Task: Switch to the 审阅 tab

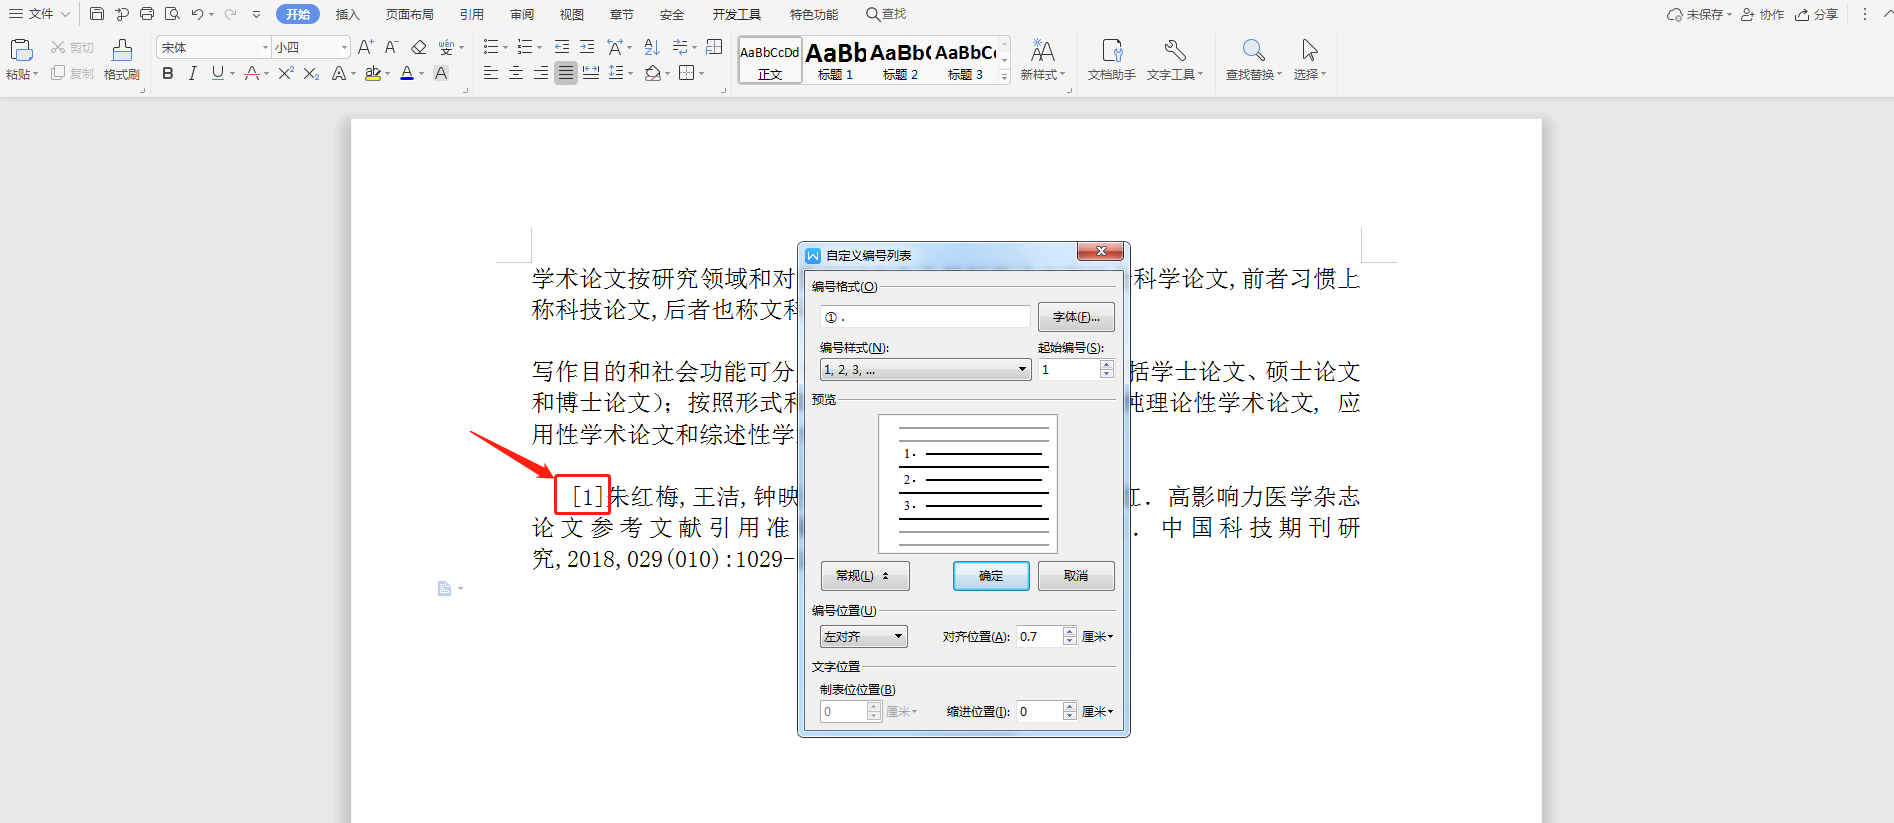Action: tap(522, 14)
